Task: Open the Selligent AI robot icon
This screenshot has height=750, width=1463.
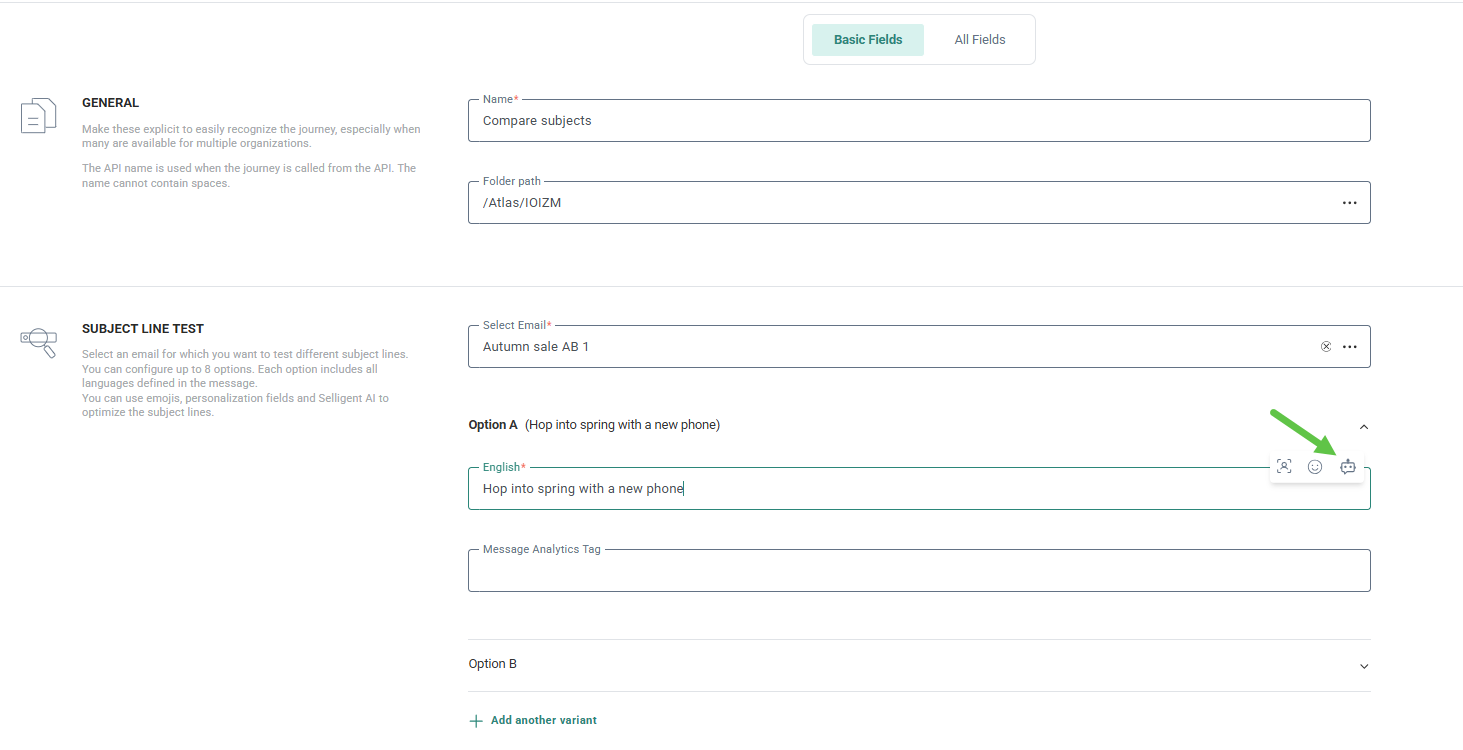Action: 1347,466
